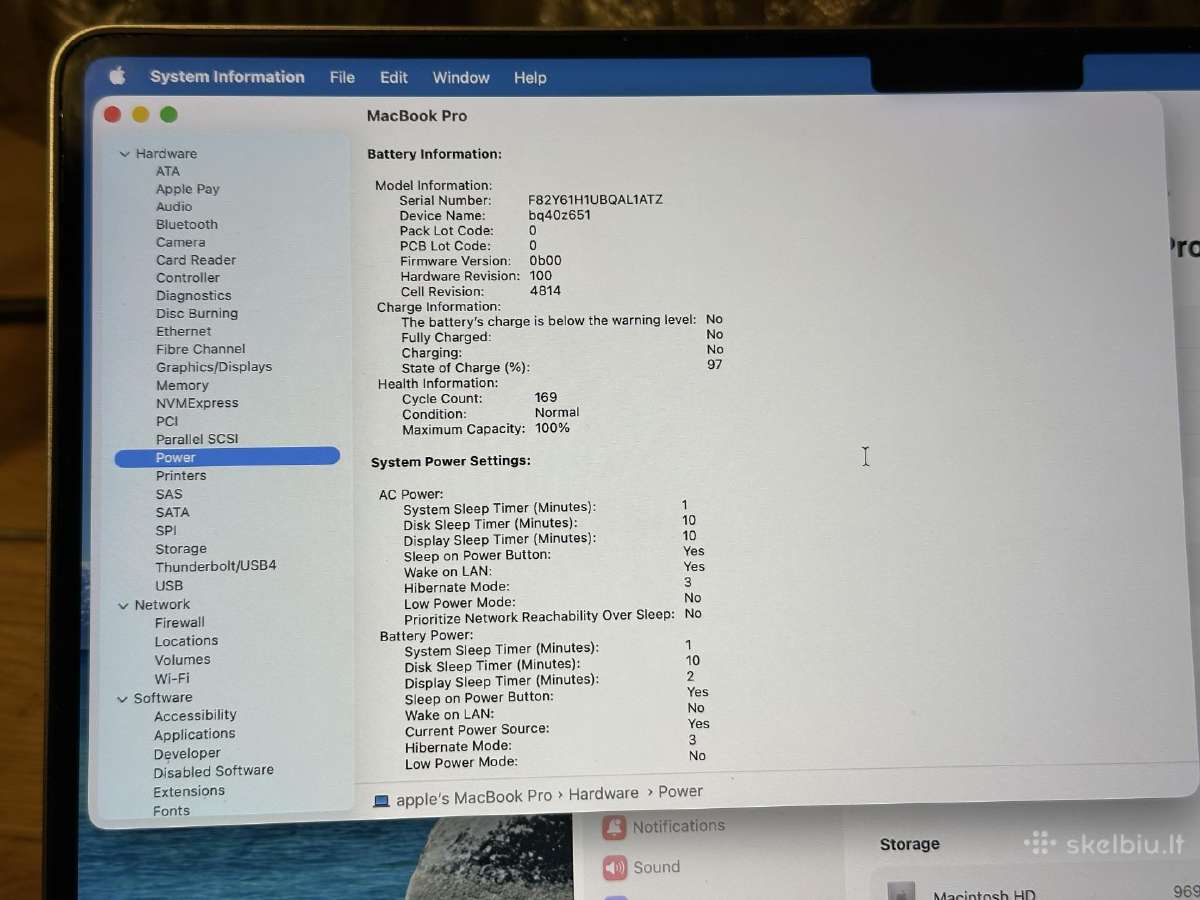The image size is (1200, 900).
Task: Collapse the Hardware section
Action: [x=125, y=154]
